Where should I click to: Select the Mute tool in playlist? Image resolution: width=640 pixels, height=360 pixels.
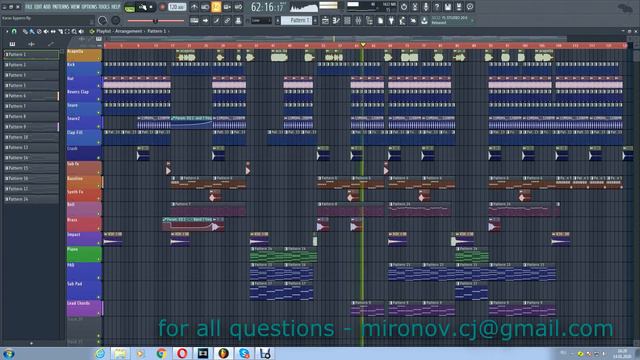tap(46, 31)
